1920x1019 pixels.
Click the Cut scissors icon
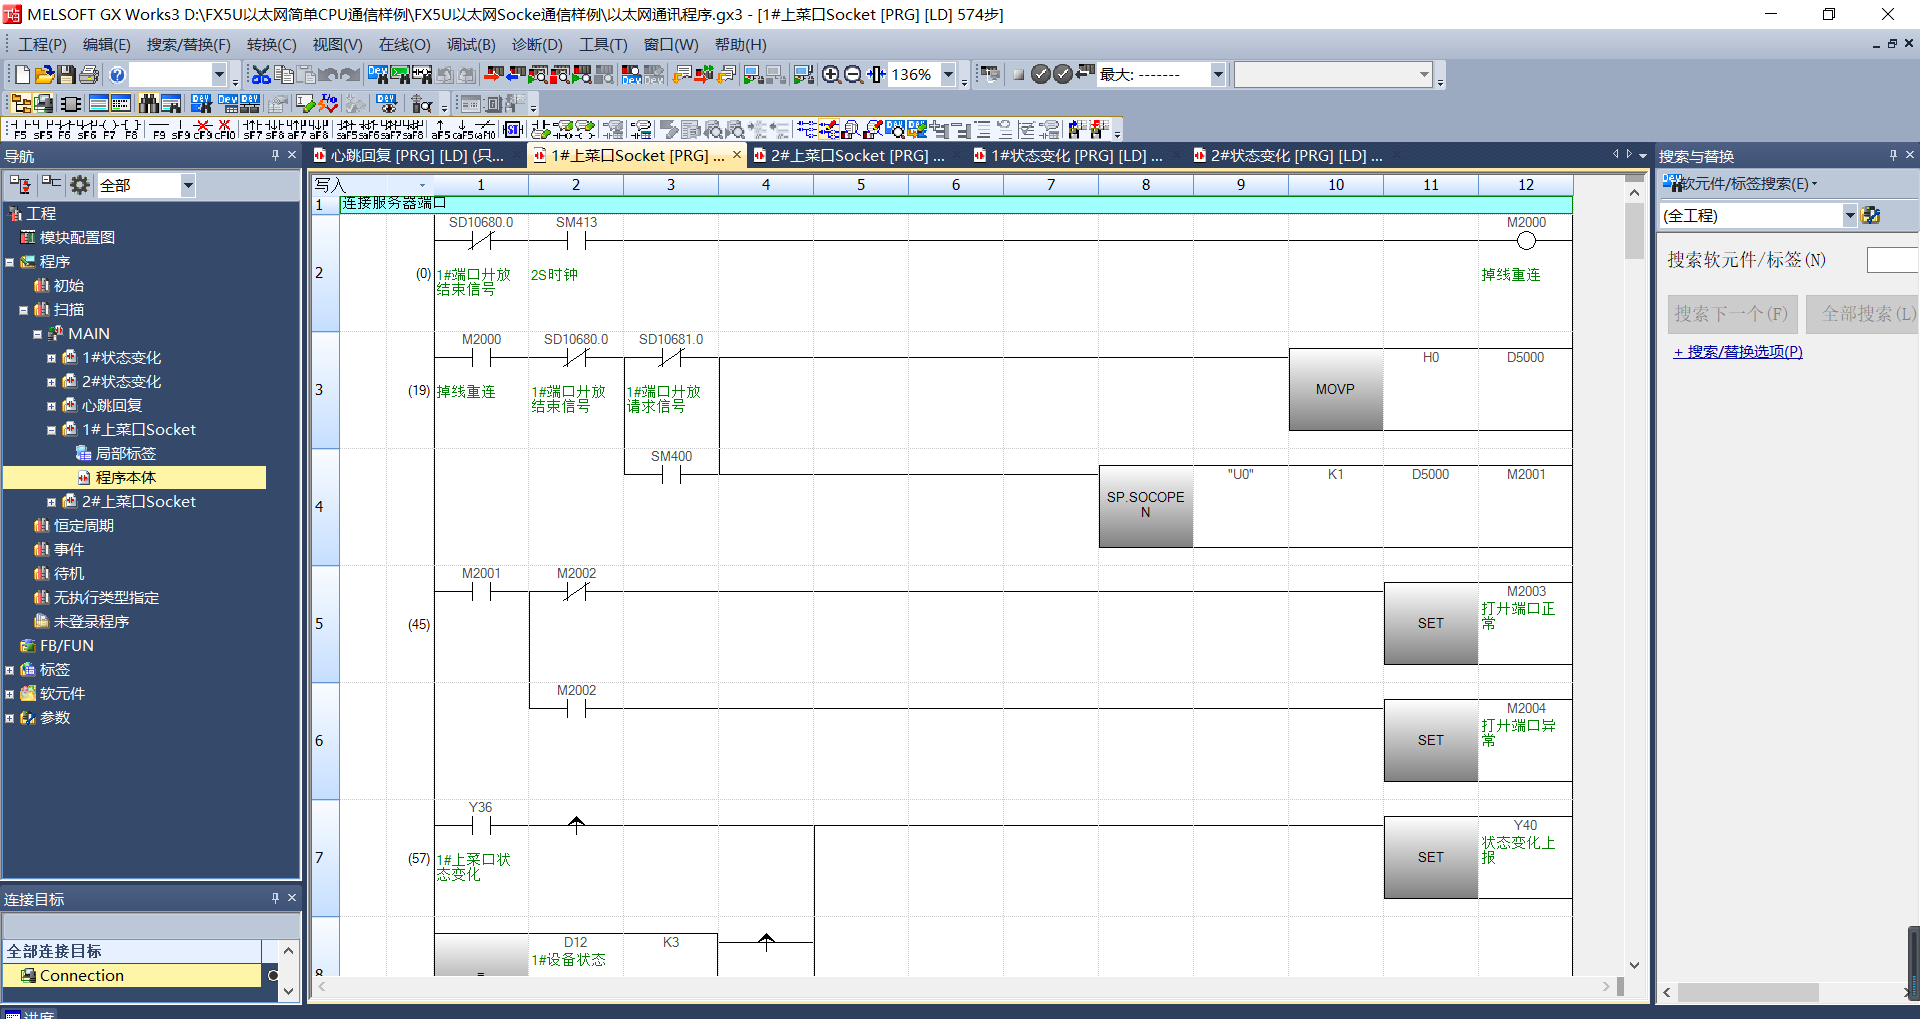[261, 75]
